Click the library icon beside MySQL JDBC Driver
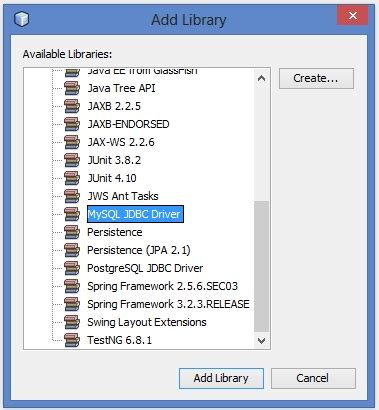Screen dimensions: 379x410 pos(72,214)
